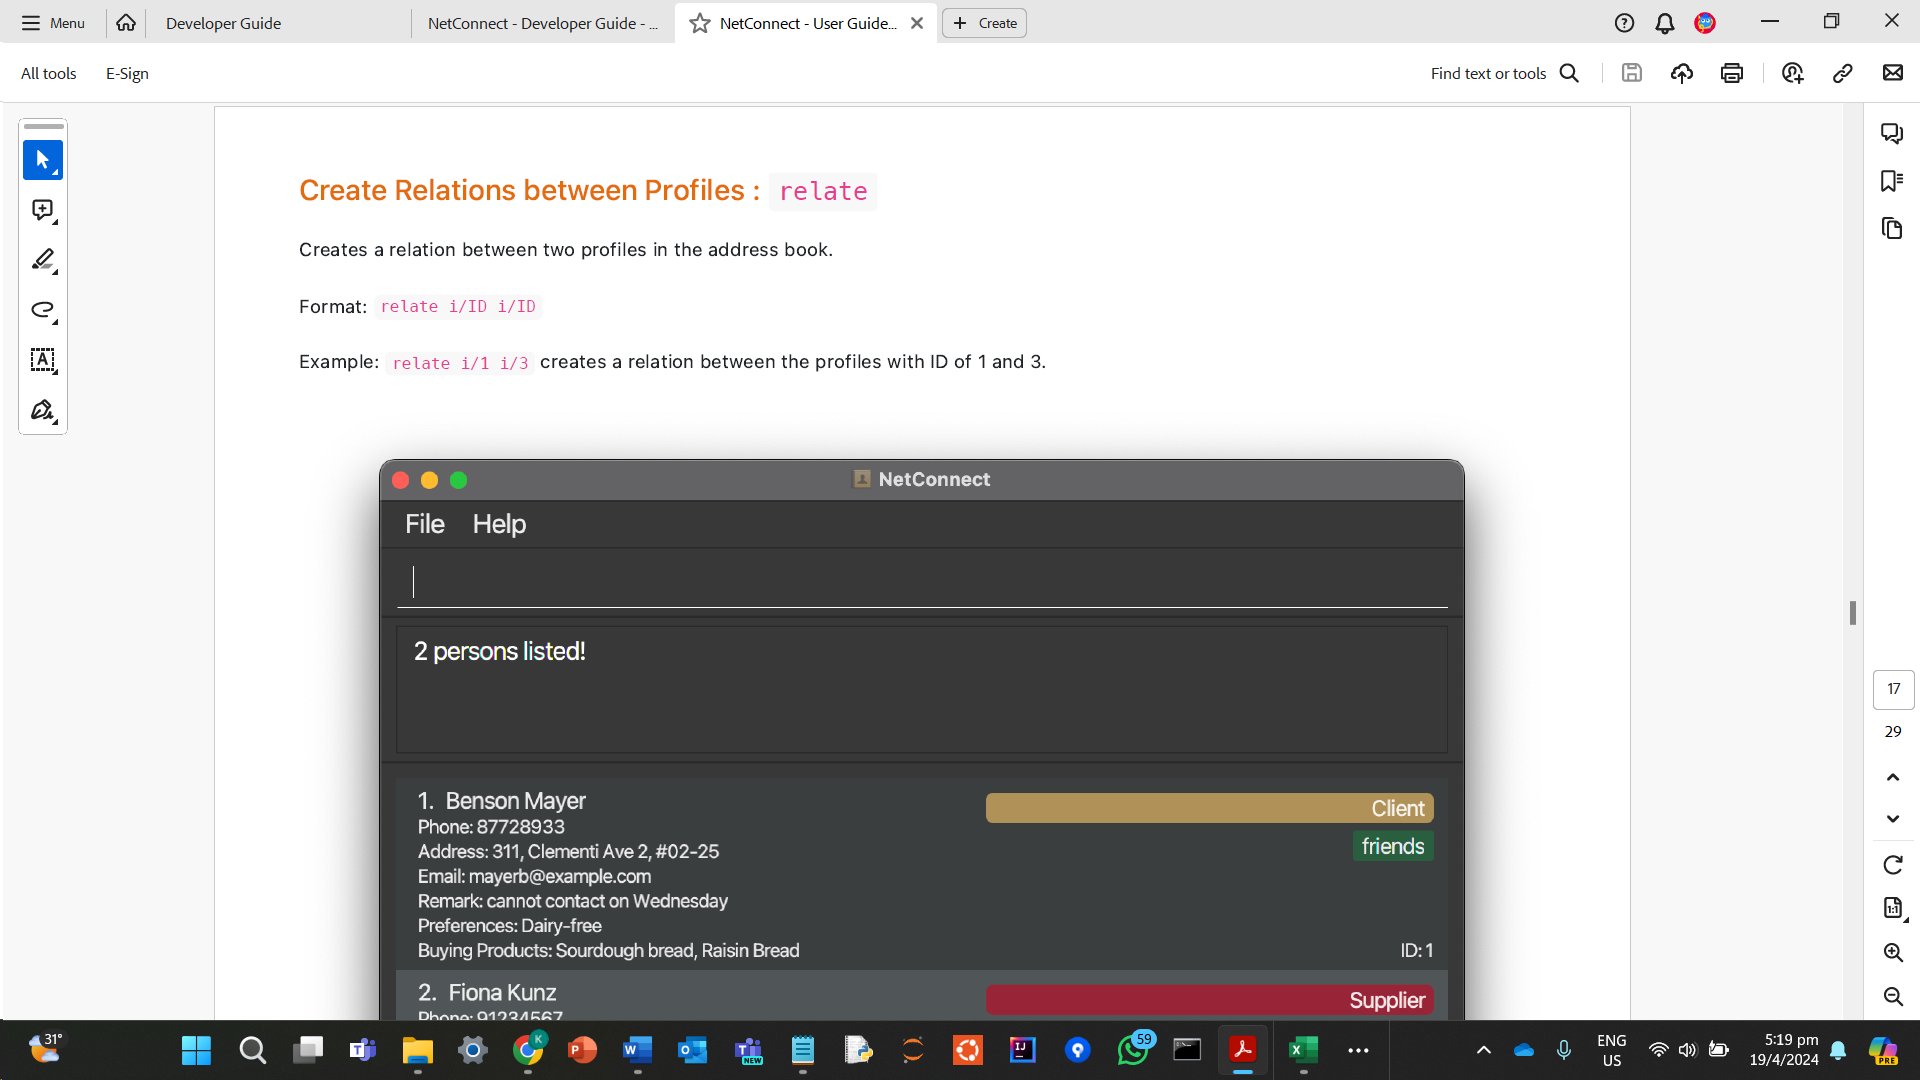1920x1080 pixels.
Task: Open E-Sign option
Action: coord(127,73)
